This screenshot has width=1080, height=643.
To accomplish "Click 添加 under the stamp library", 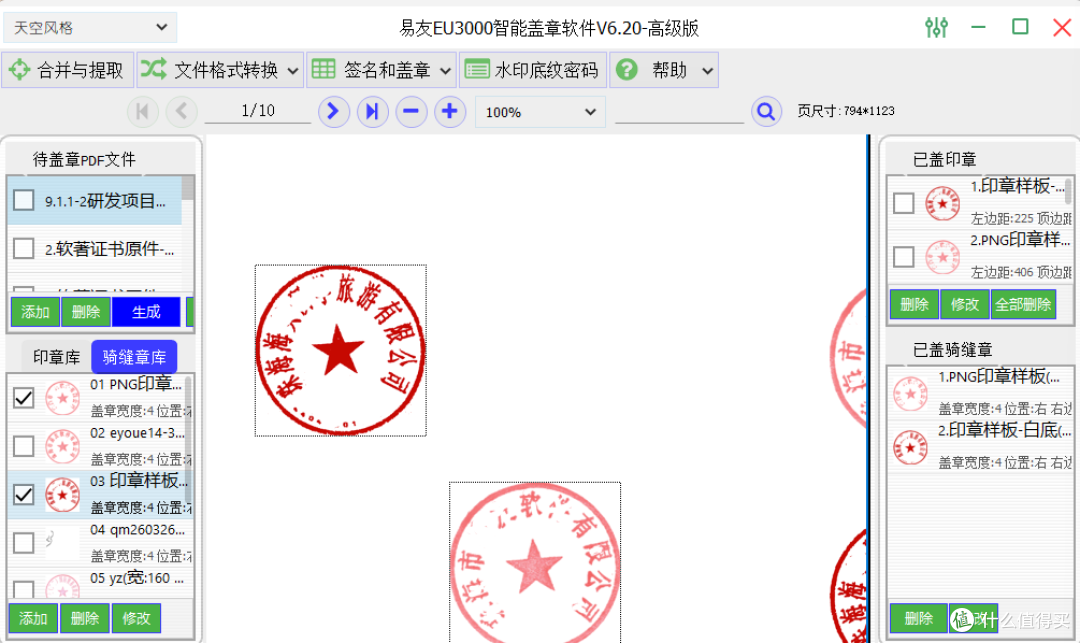I will [33, 618].
